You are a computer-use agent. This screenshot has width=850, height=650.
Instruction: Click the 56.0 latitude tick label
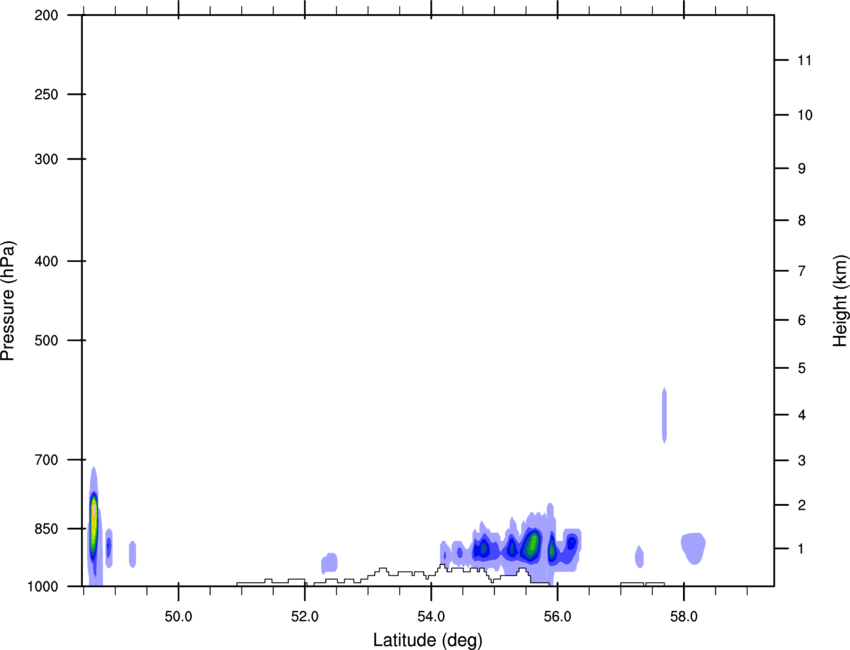(558, 617)
